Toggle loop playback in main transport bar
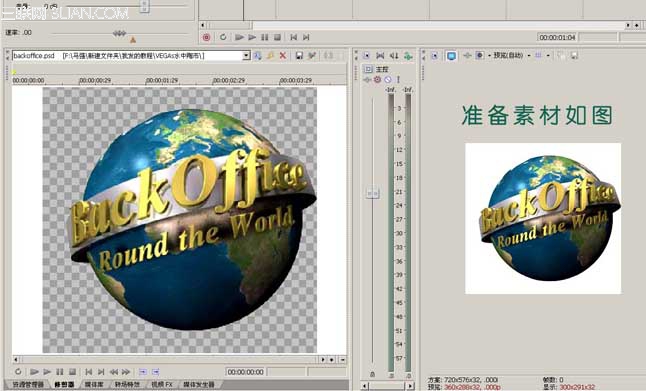Image resolution: width=646 pixels, height=391 pixels. (223, 37)
